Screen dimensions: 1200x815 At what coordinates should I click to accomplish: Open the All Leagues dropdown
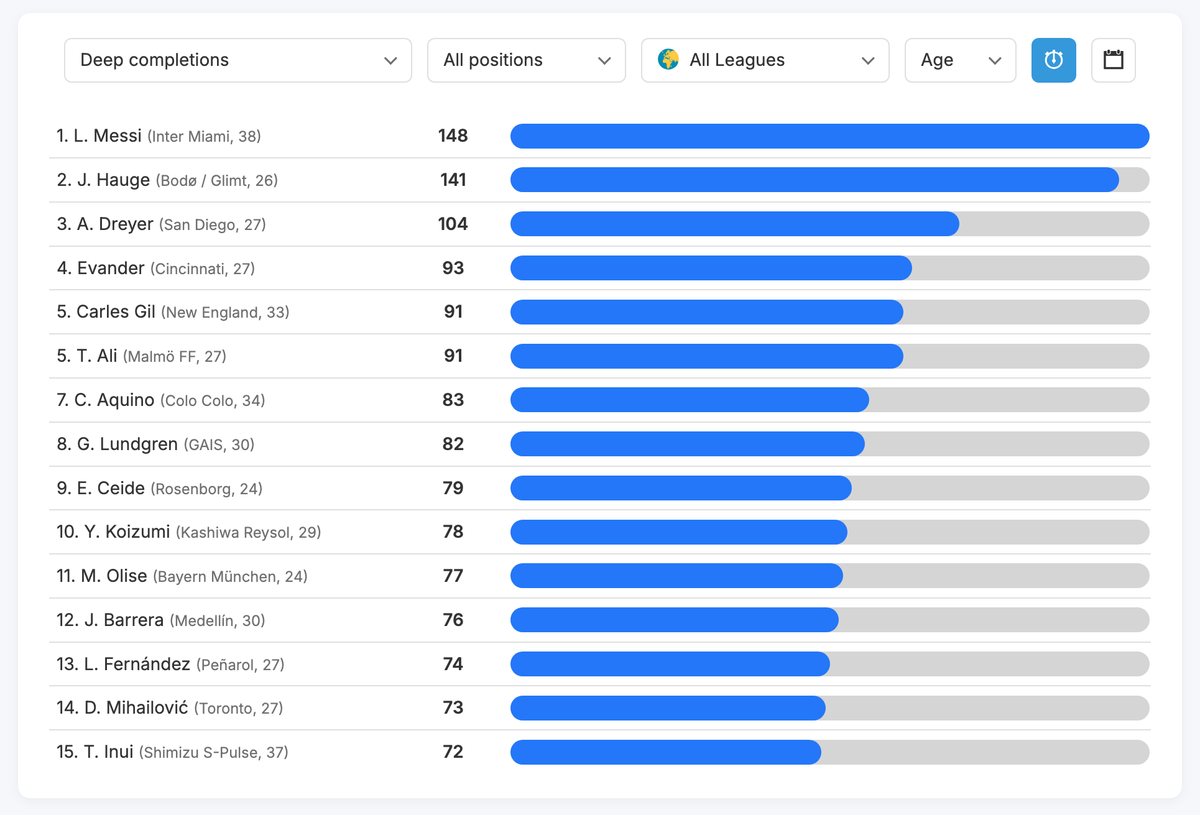click(x=765, y=60)
